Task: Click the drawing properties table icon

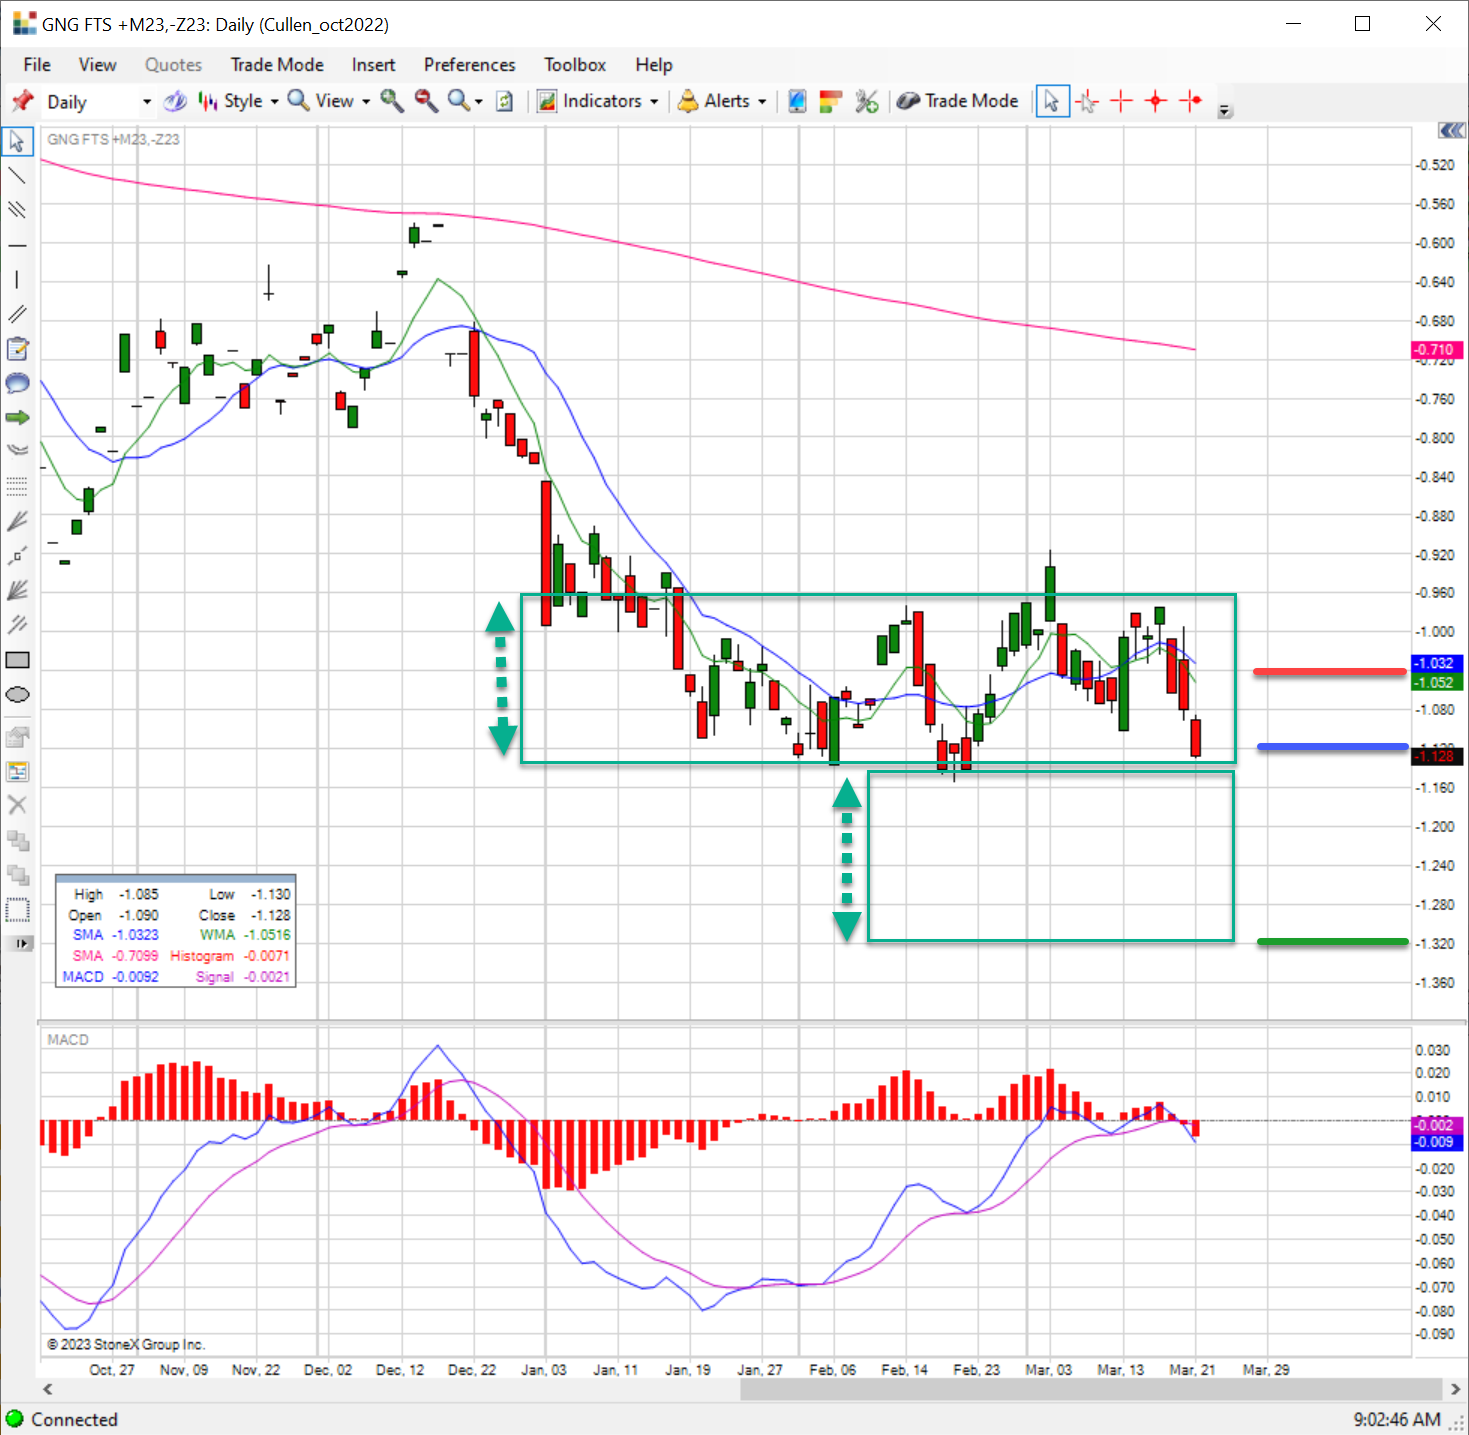Action: tap(17, 771)
